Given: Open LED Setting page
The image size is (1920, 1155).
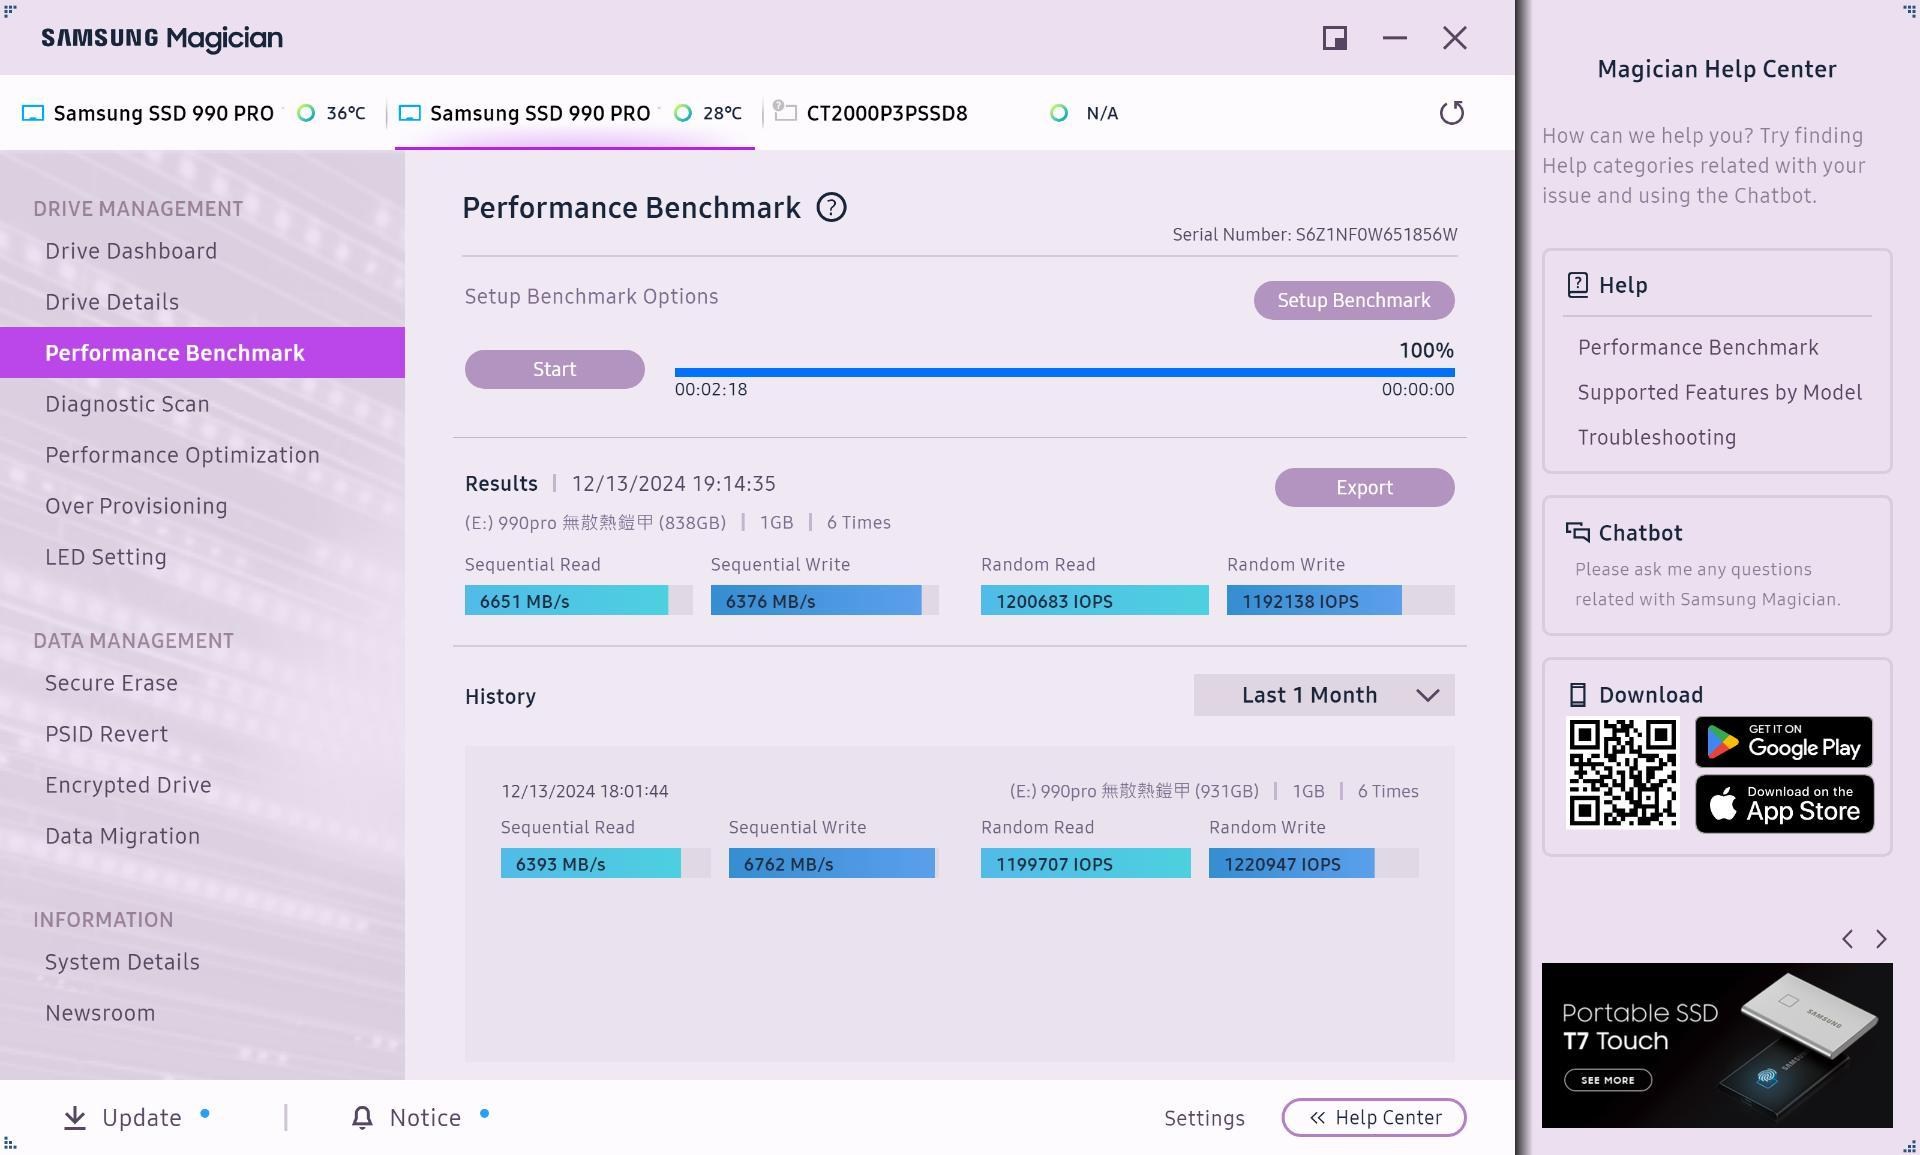Looking at the screenshot, I should [x=106, y=557].
